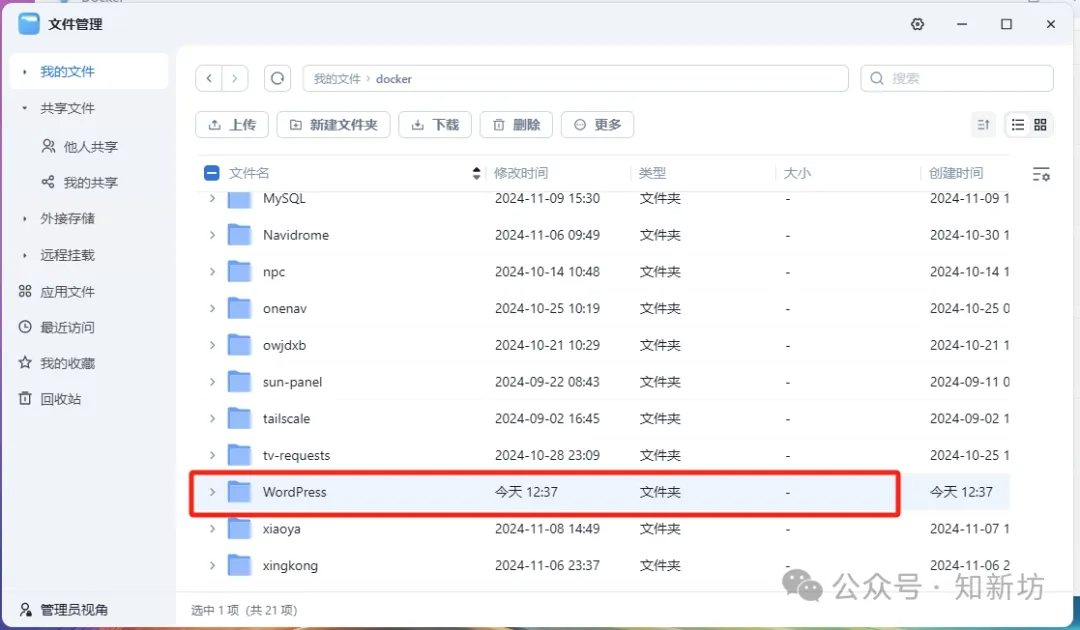Expand the owjdxb folder row
The image size is (1080, 630).
pyautogui.click(x=212, y=345)
